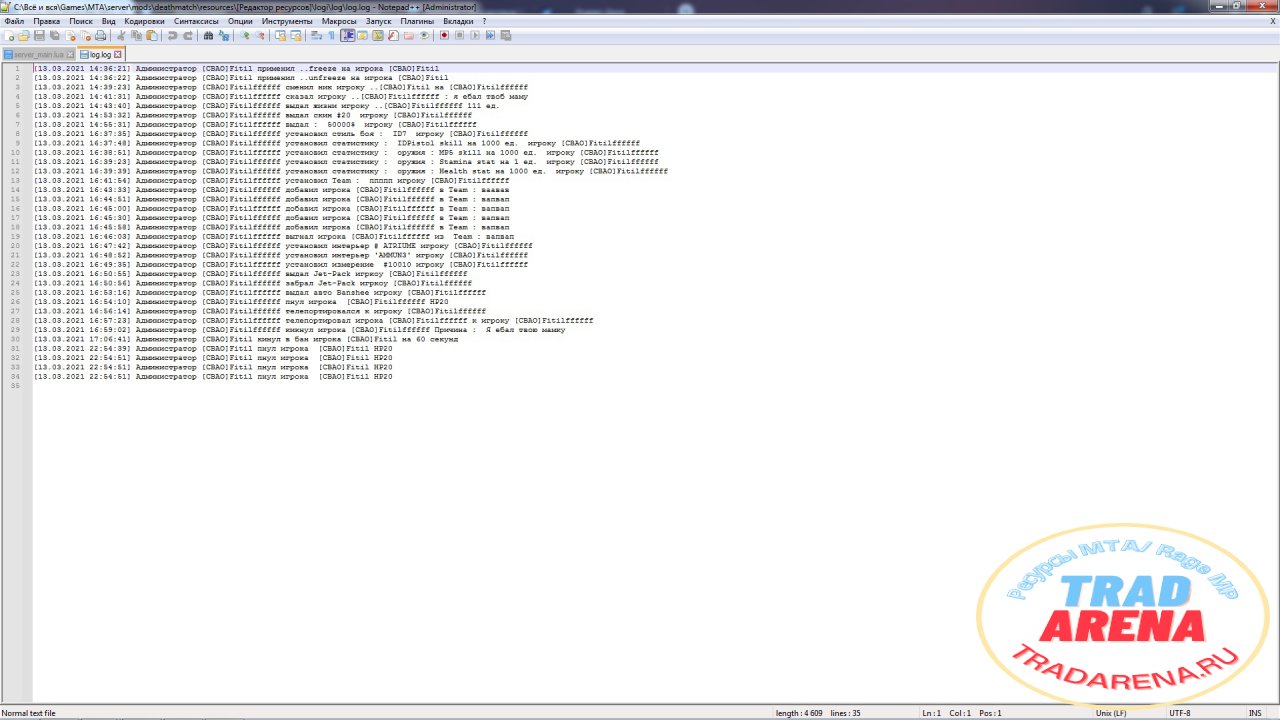The height and width of the screenshot is (720, 1280).
Task: Click the log line mentioning 'Banshee'
Action: (x=260, y=293)
